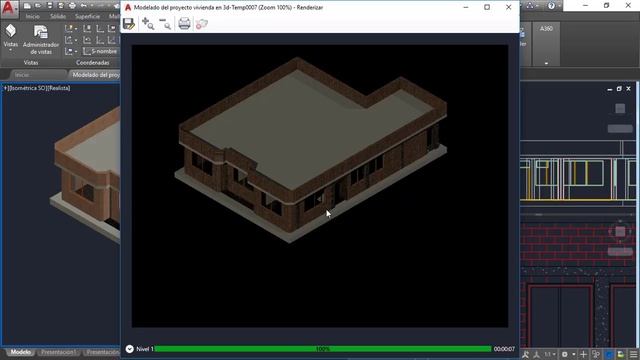Image resolution: width=640 pixels, height=360 pixels.
Task: Expand the Coordenadas panel title
Action: coord(93,63)
